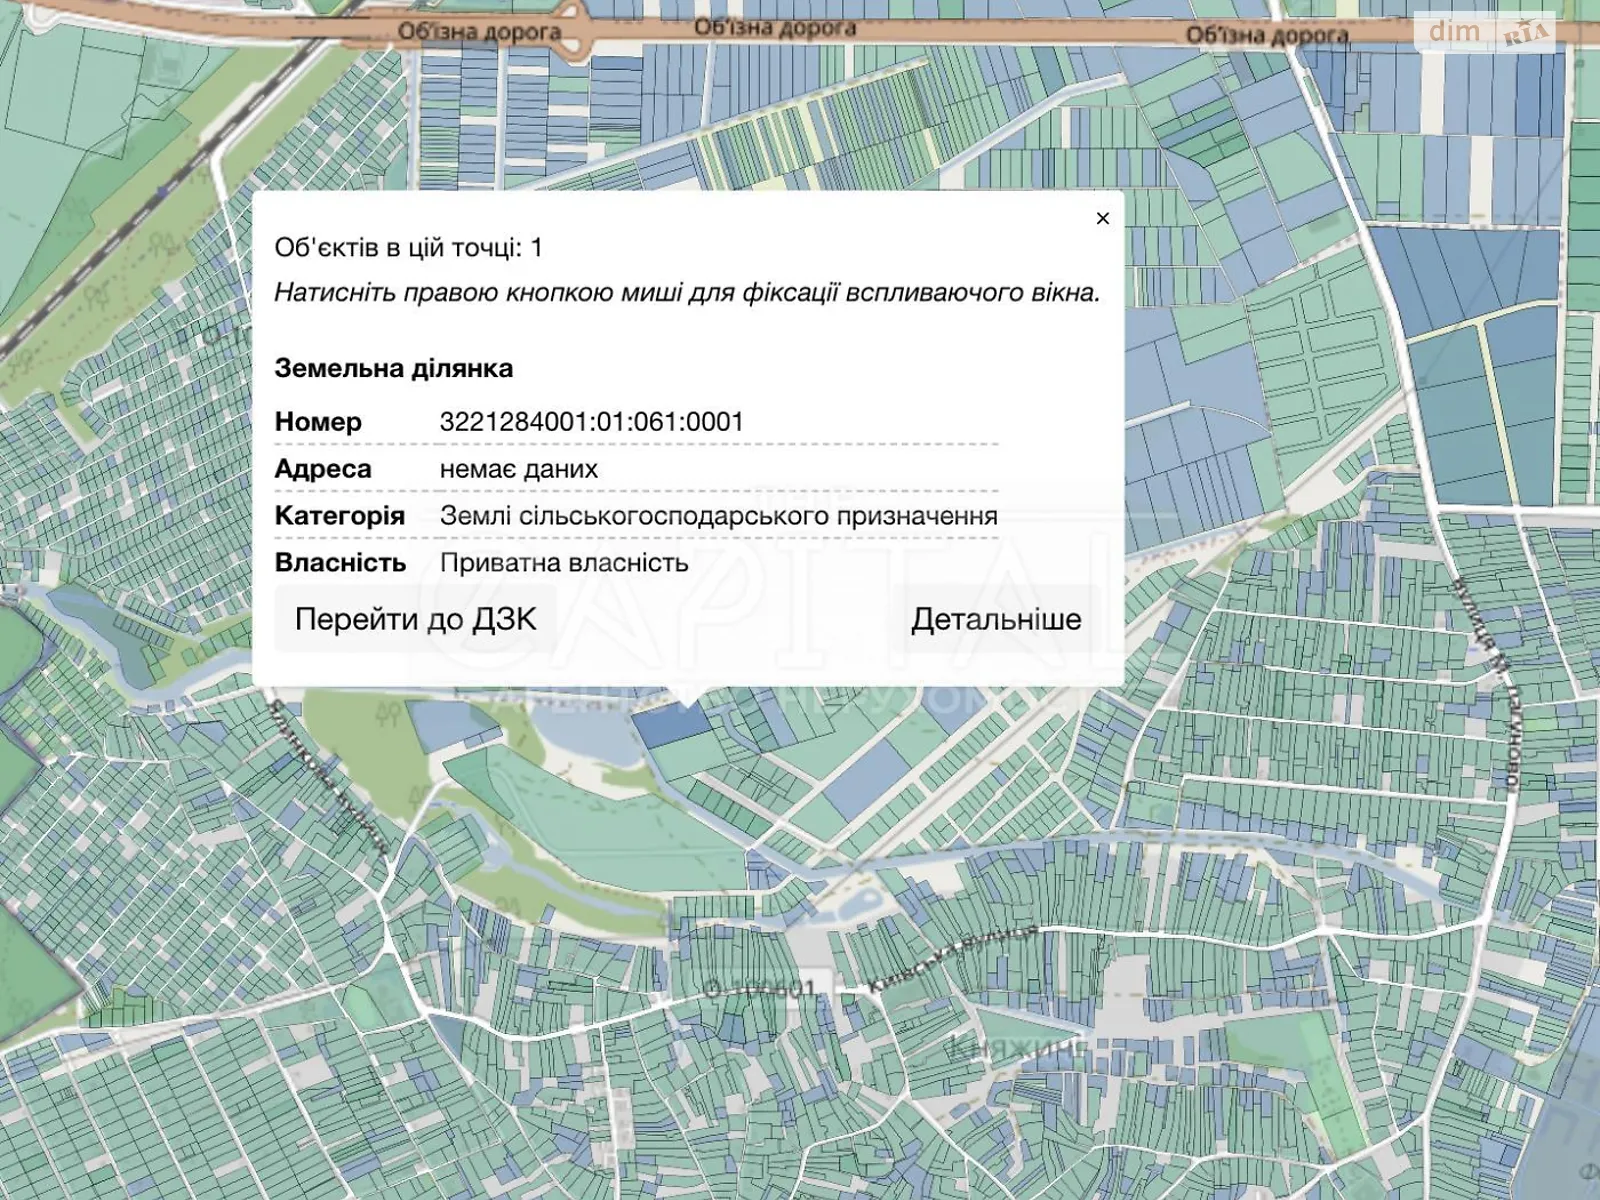
Task: Click the 'Номер' field label
Action: pos(318,422)
